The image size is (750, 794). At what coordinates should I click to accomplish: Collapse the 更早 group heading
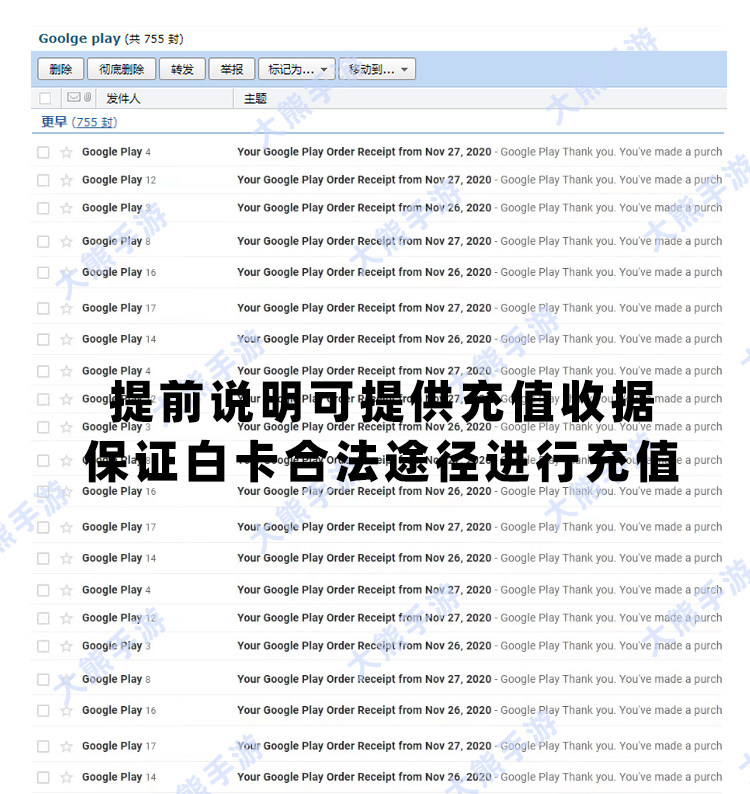click(54, 122)
